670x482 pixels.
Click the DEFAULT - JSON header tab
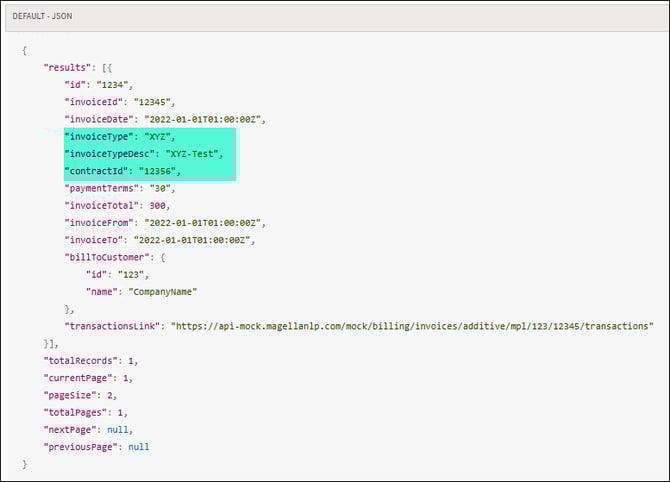tap(42, 17)
